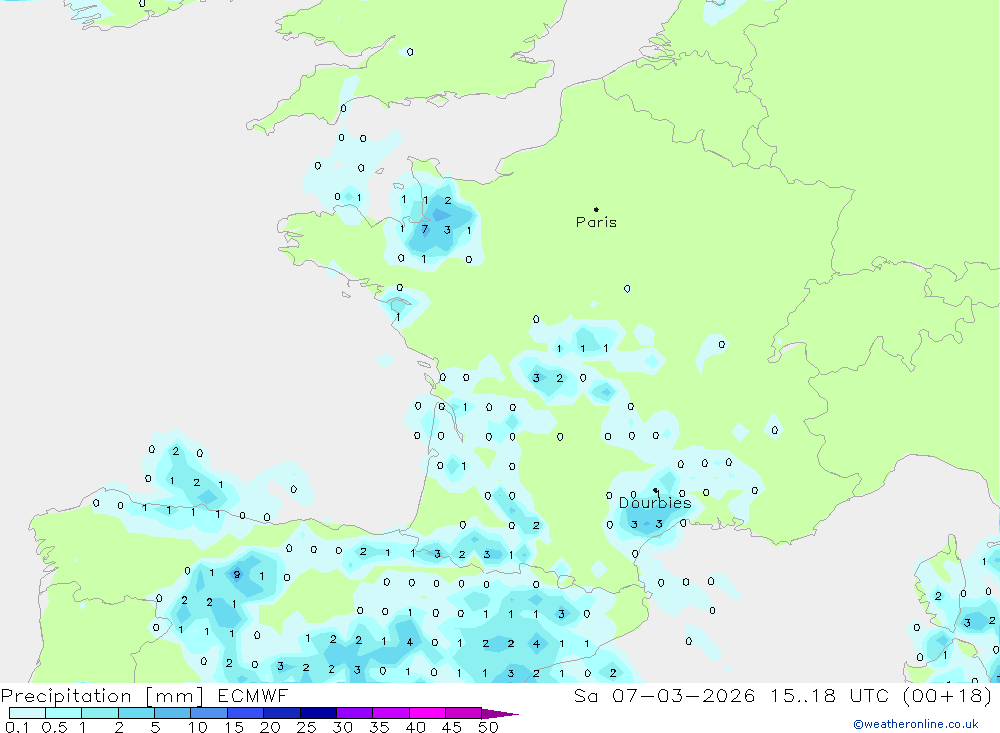
Task: Pick the 10–15 mm legend swatch
Action: [209, 713]
